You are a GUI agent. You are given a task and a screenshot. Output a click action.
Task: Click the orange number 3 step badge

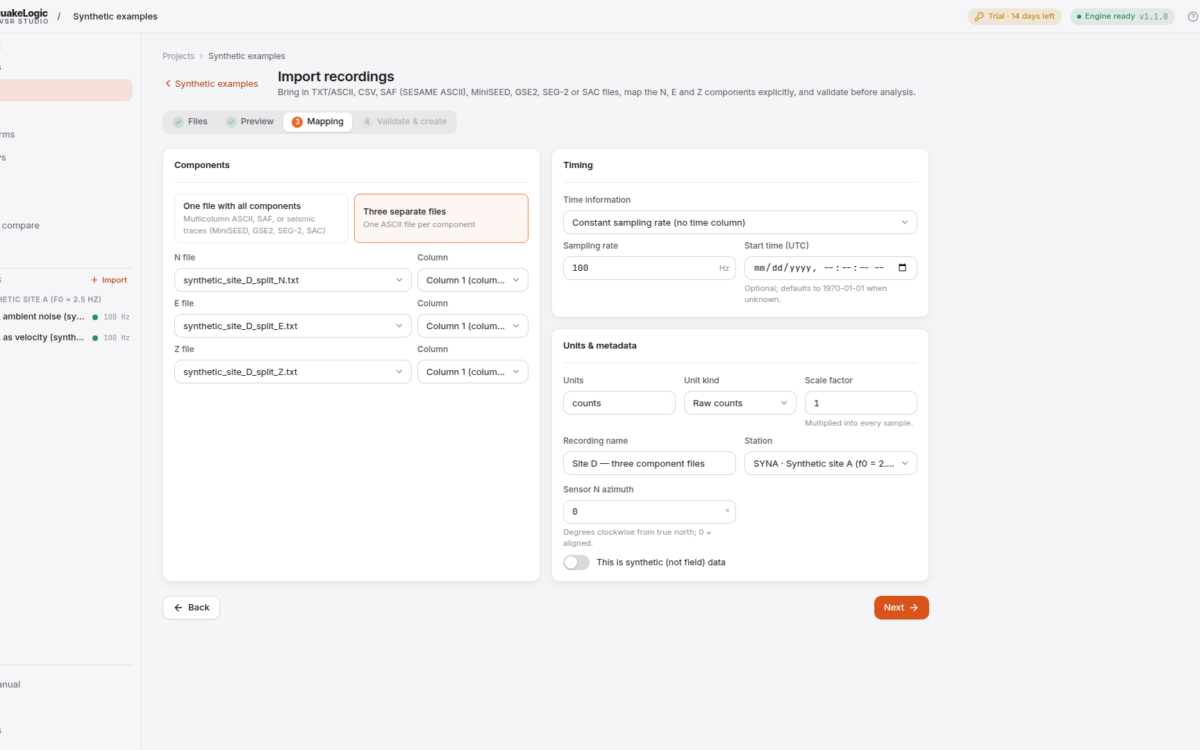click(x=297, y=122)
